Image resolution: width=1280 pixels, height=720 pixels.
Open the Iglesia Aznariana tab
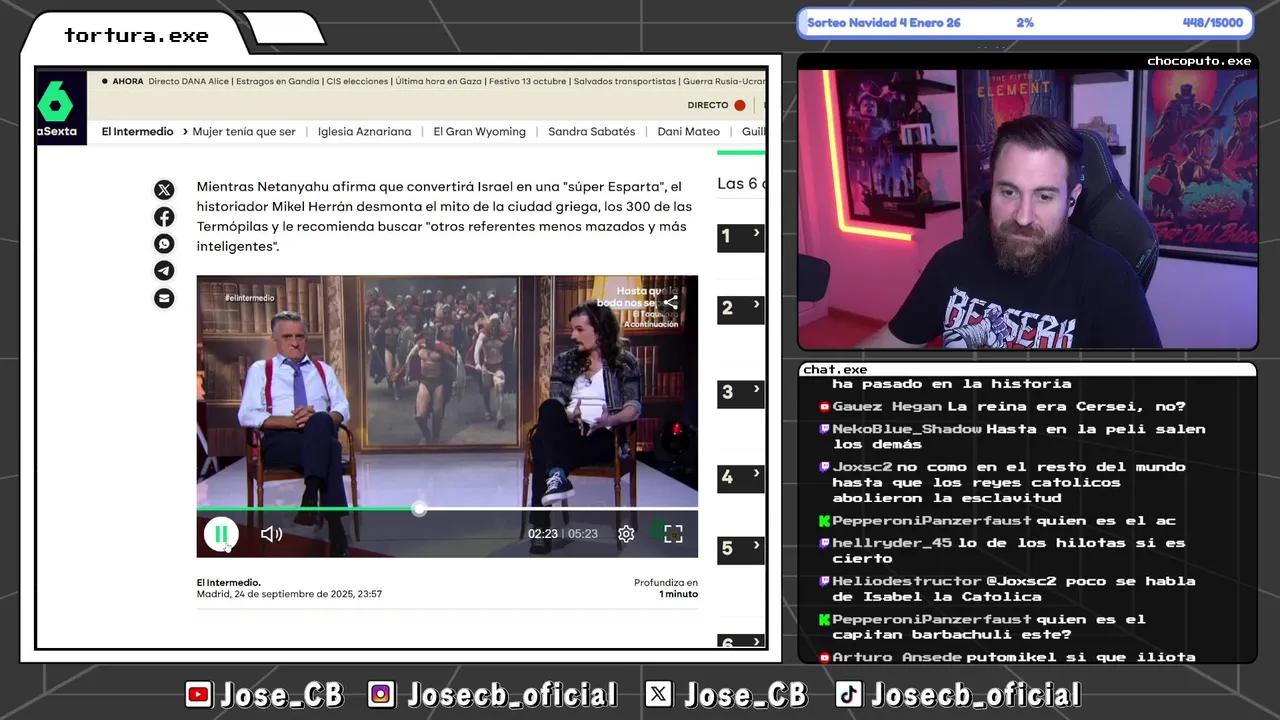click(x=364, y=132)
